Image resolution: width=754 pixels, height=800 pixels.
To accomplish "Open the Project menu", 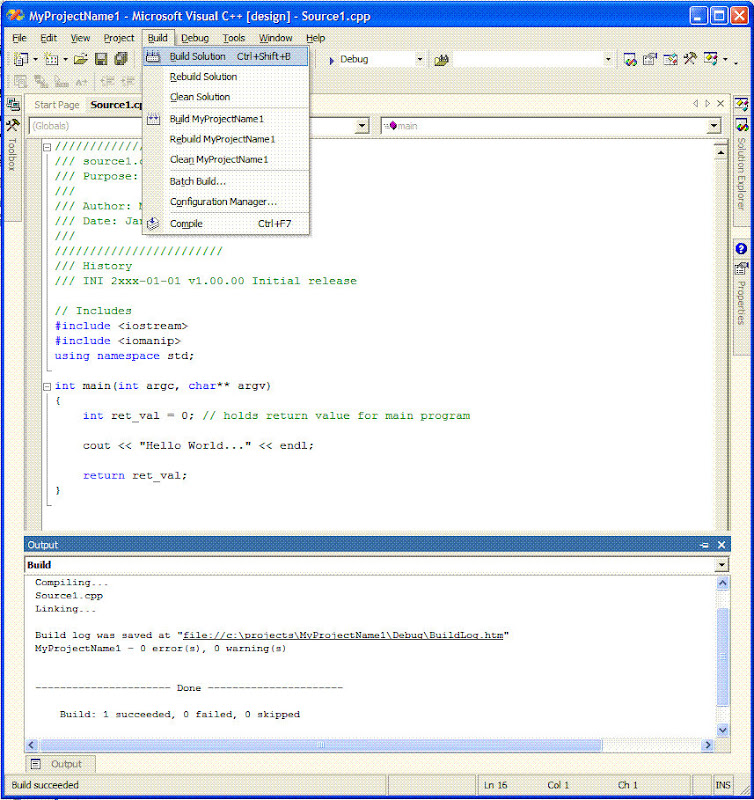I will [119, 38].
